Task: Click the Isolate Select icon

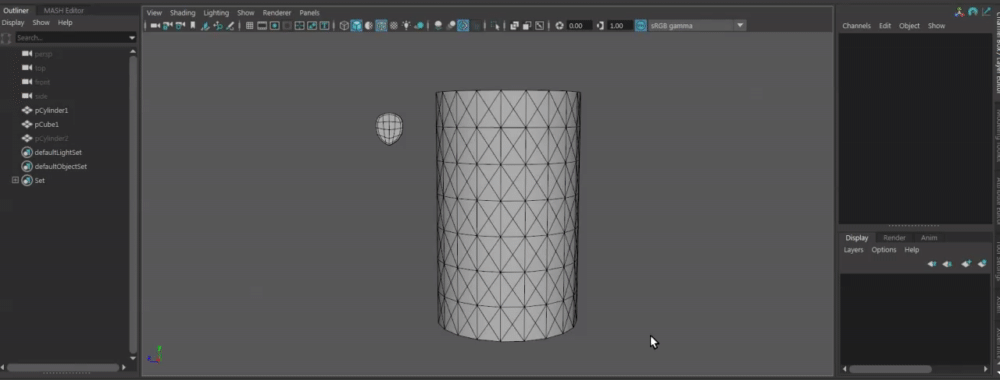Action: [495, 26]
